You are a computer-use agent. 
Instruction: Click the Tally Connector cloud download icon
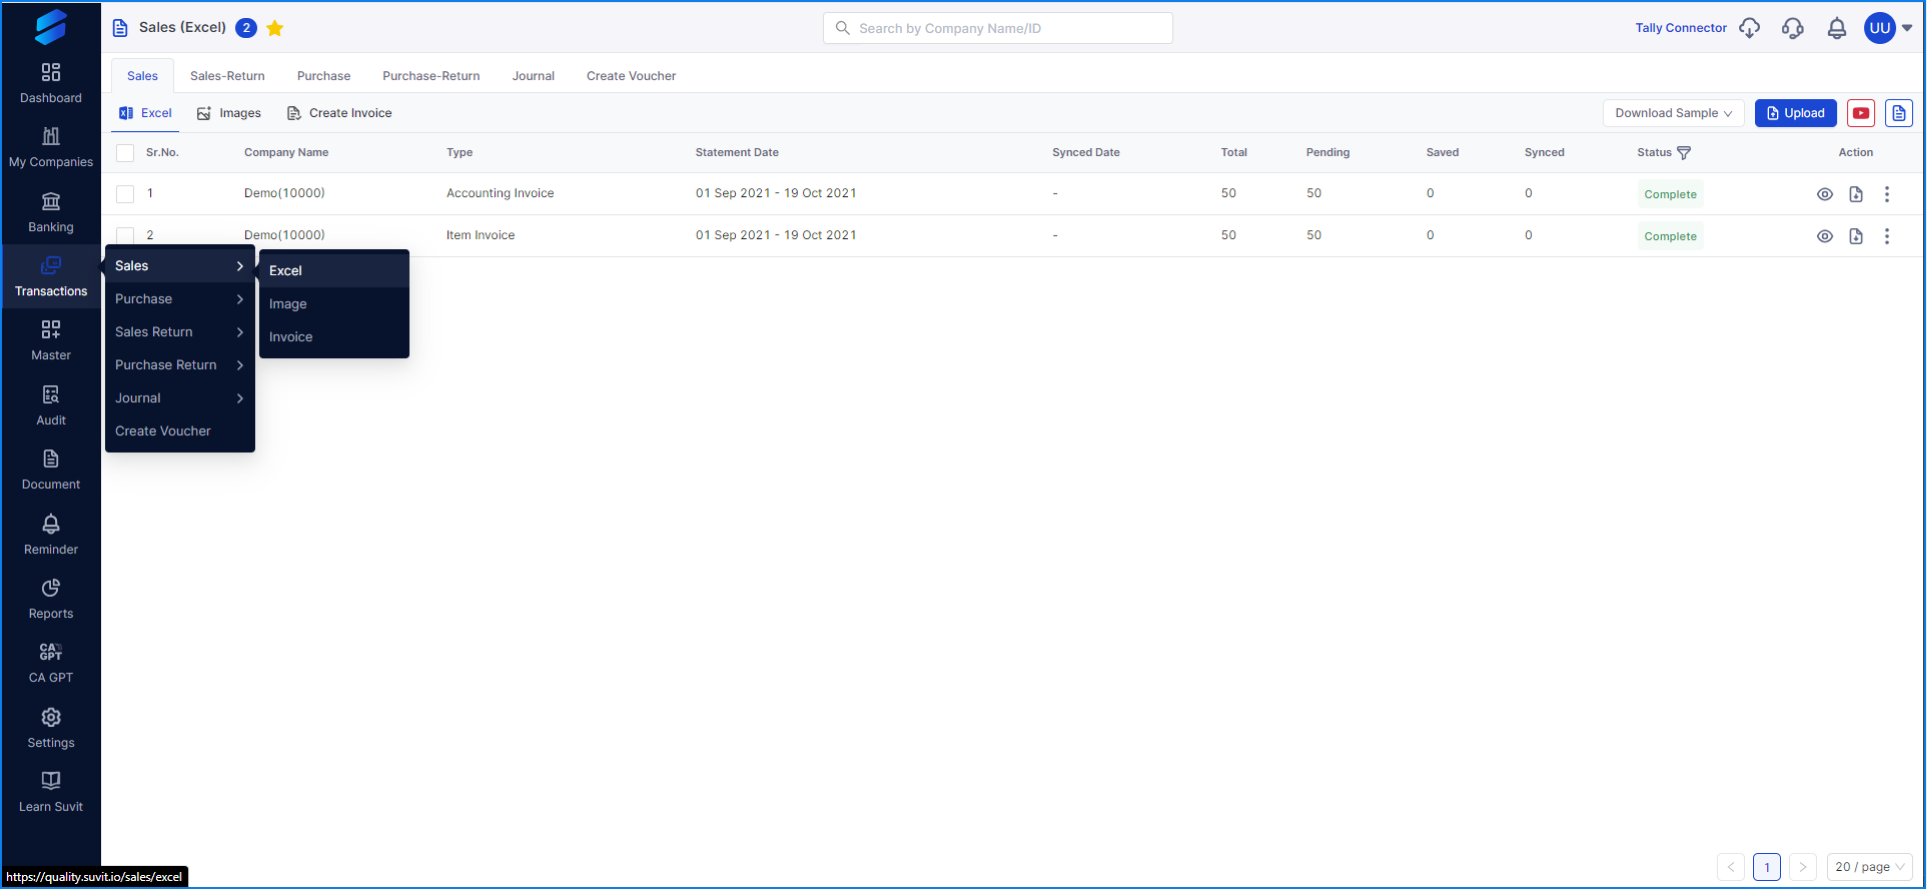(x=1749, y=28)
